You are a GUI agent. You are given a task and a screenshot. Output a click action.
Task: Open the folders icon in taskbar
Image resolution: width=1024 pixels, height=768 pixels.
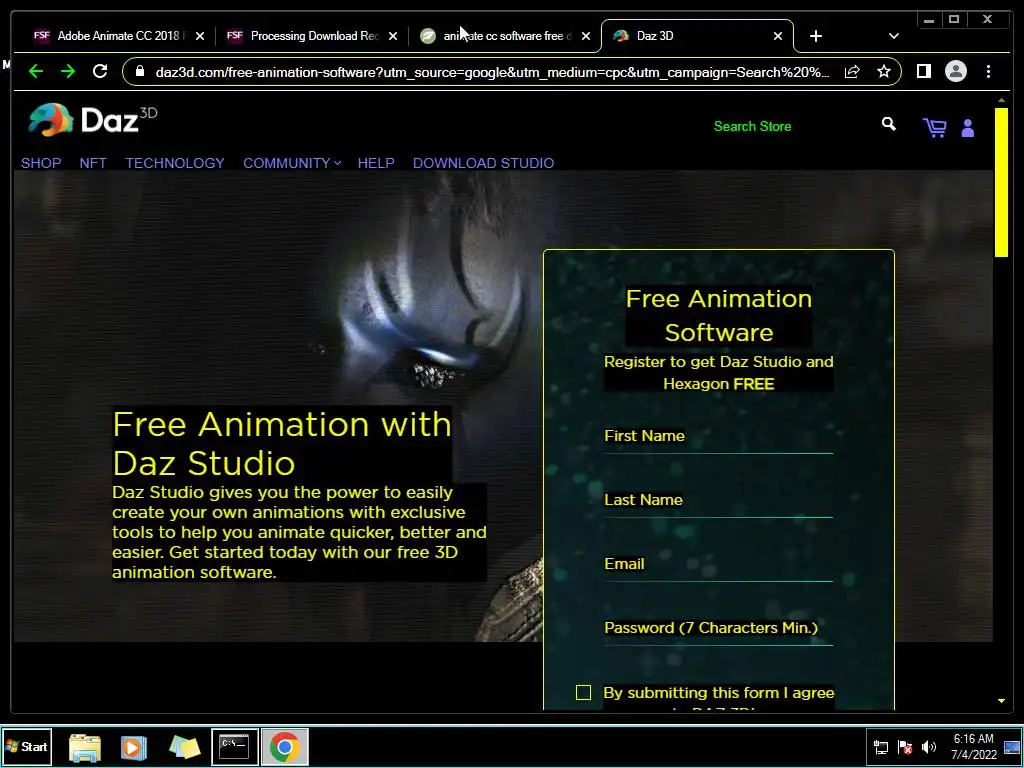(x=184, y=746)
